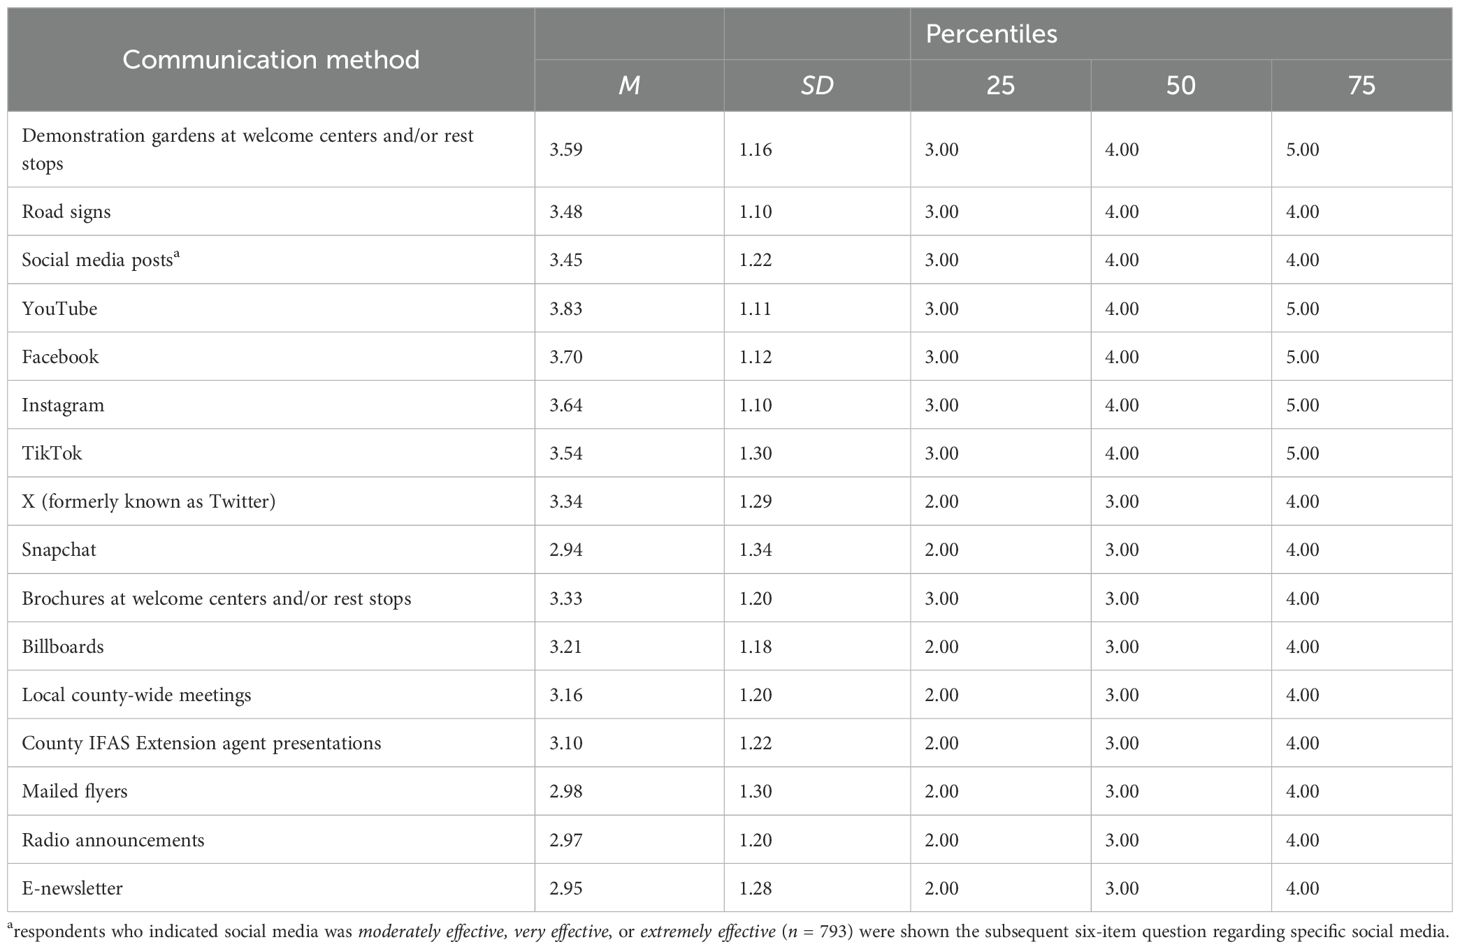Select the County IFAS Extension agent presentations row
This screenshot has height=949, width=1460.
click(x=201, y=743)
